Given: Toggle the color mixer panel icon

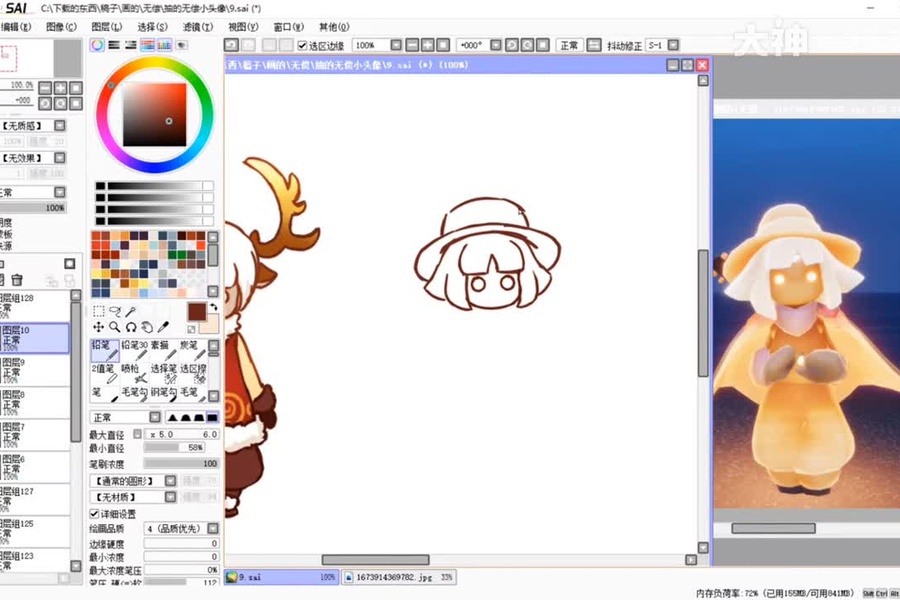Looking at the screenshot, I should coord(148,45).
